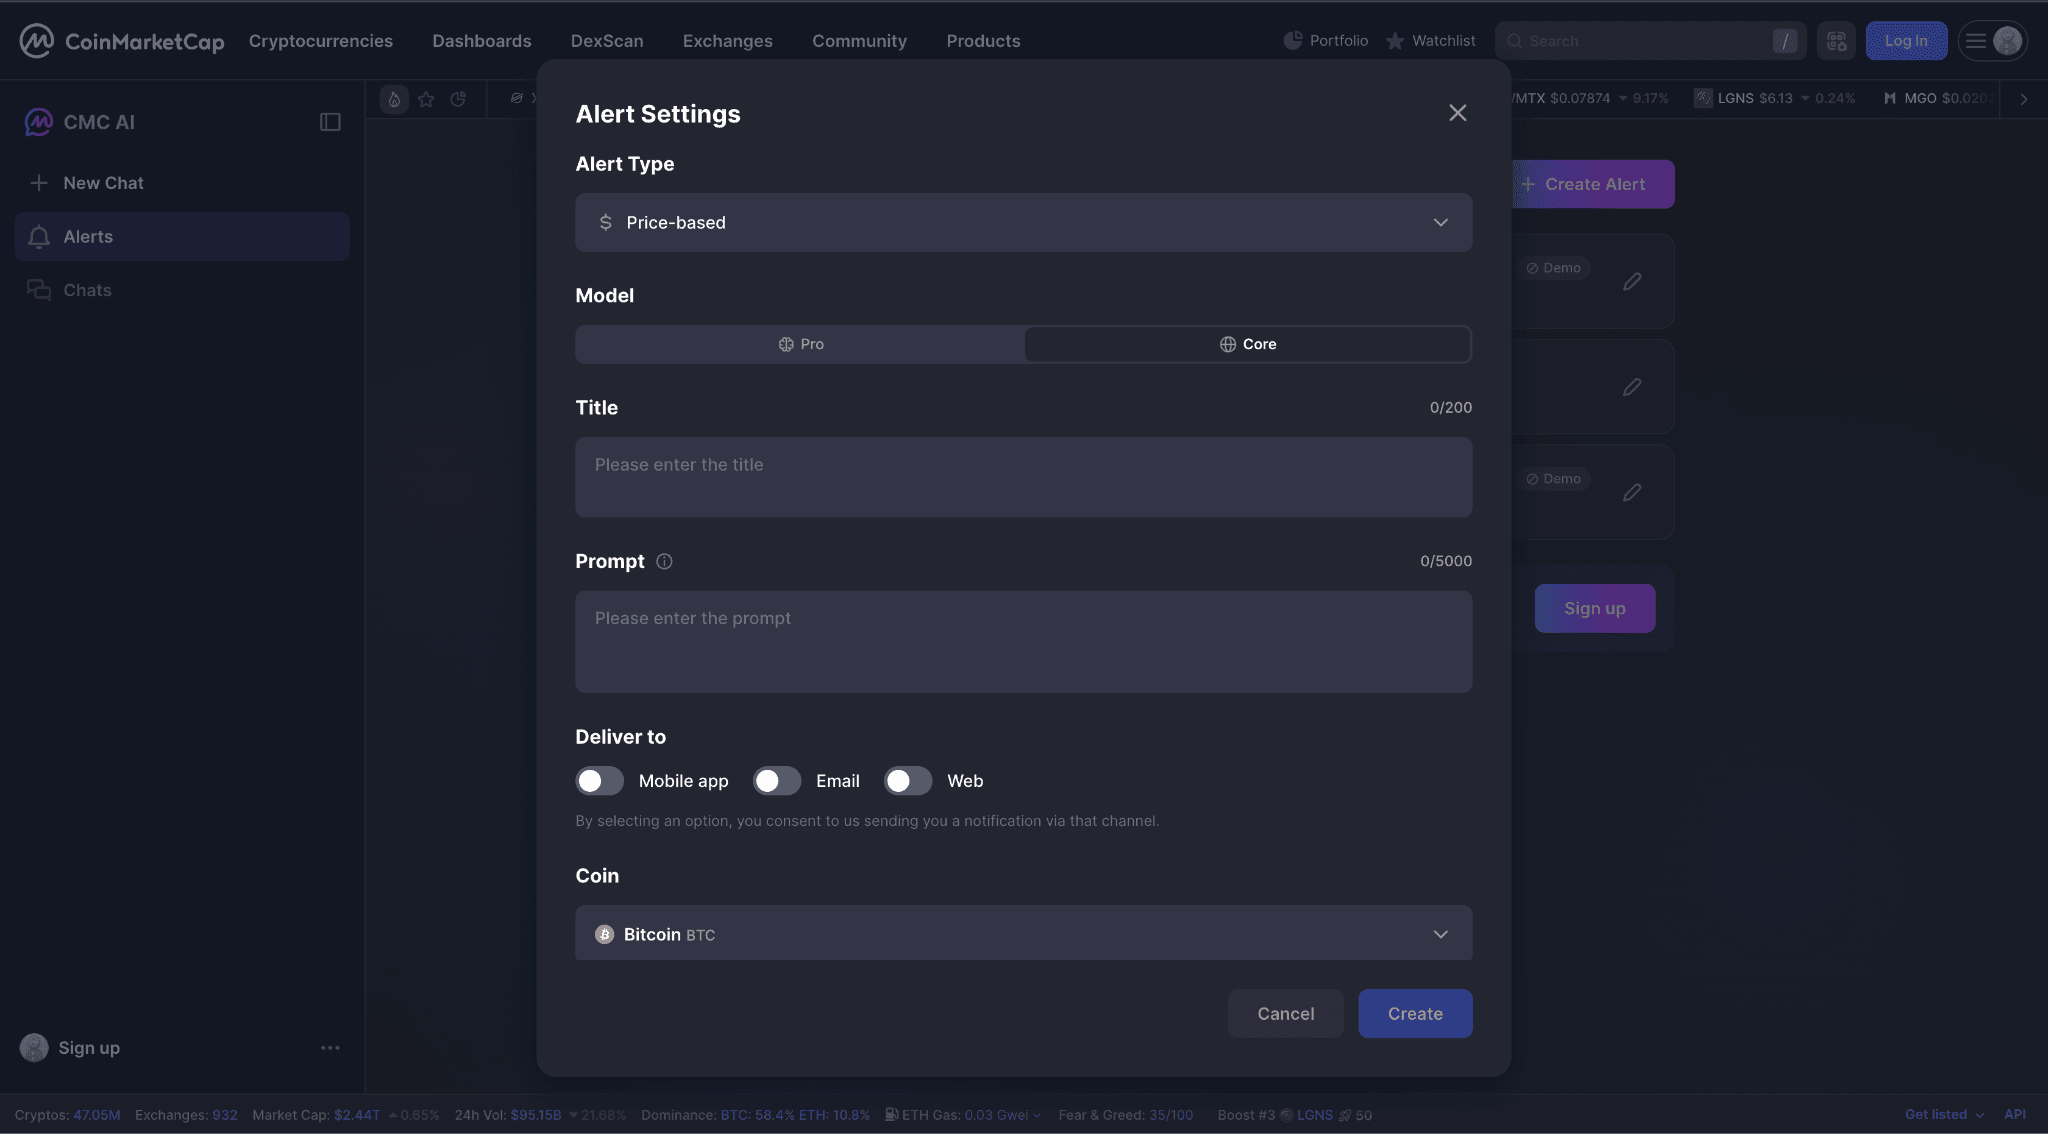Click the CMC AI logo icon

click(x=38, y=122)
